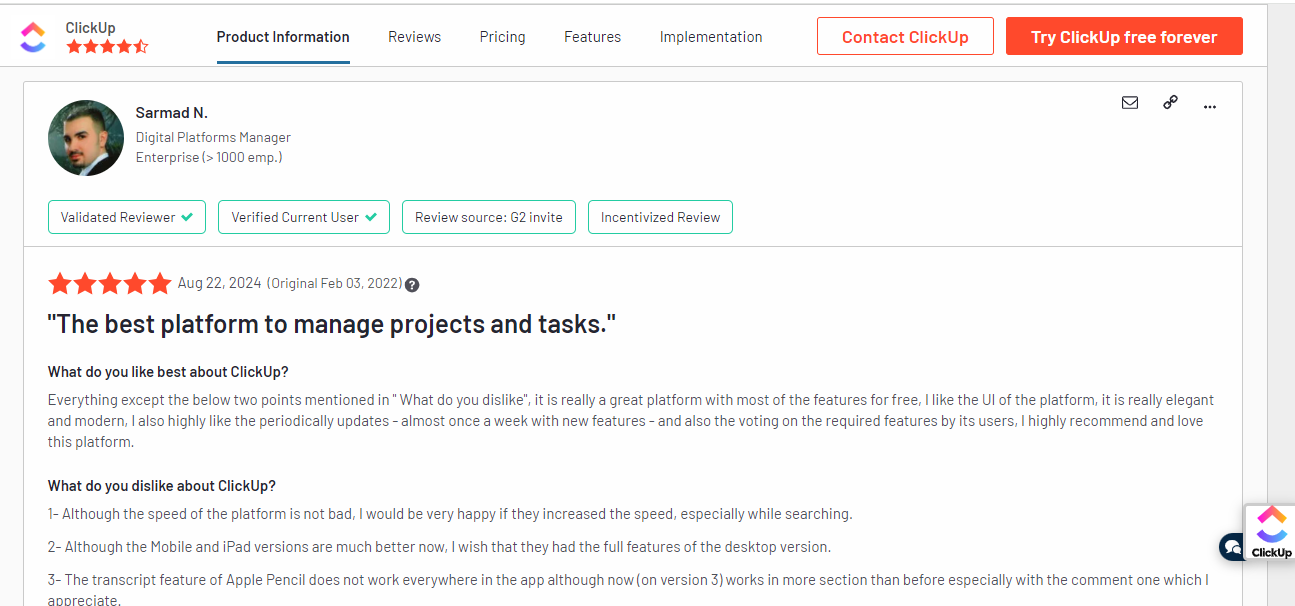The image size is (1295, 606).
Task: Open the Reviews tab
Action: click(x=414, y=37)
